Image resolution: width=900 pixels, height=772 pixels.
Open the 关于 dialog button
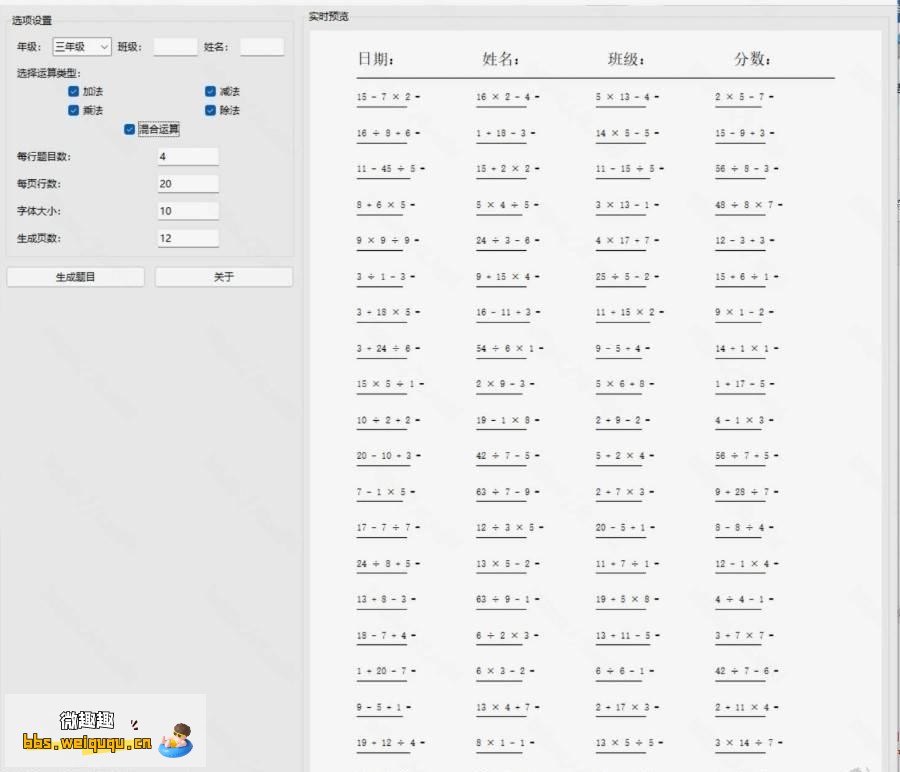pos(224,277)
